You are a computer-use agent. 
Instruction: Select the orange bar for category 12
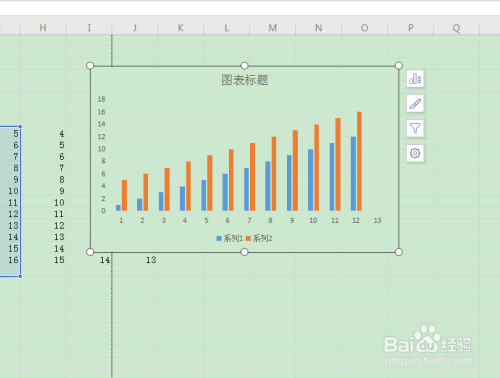[359, 161]
